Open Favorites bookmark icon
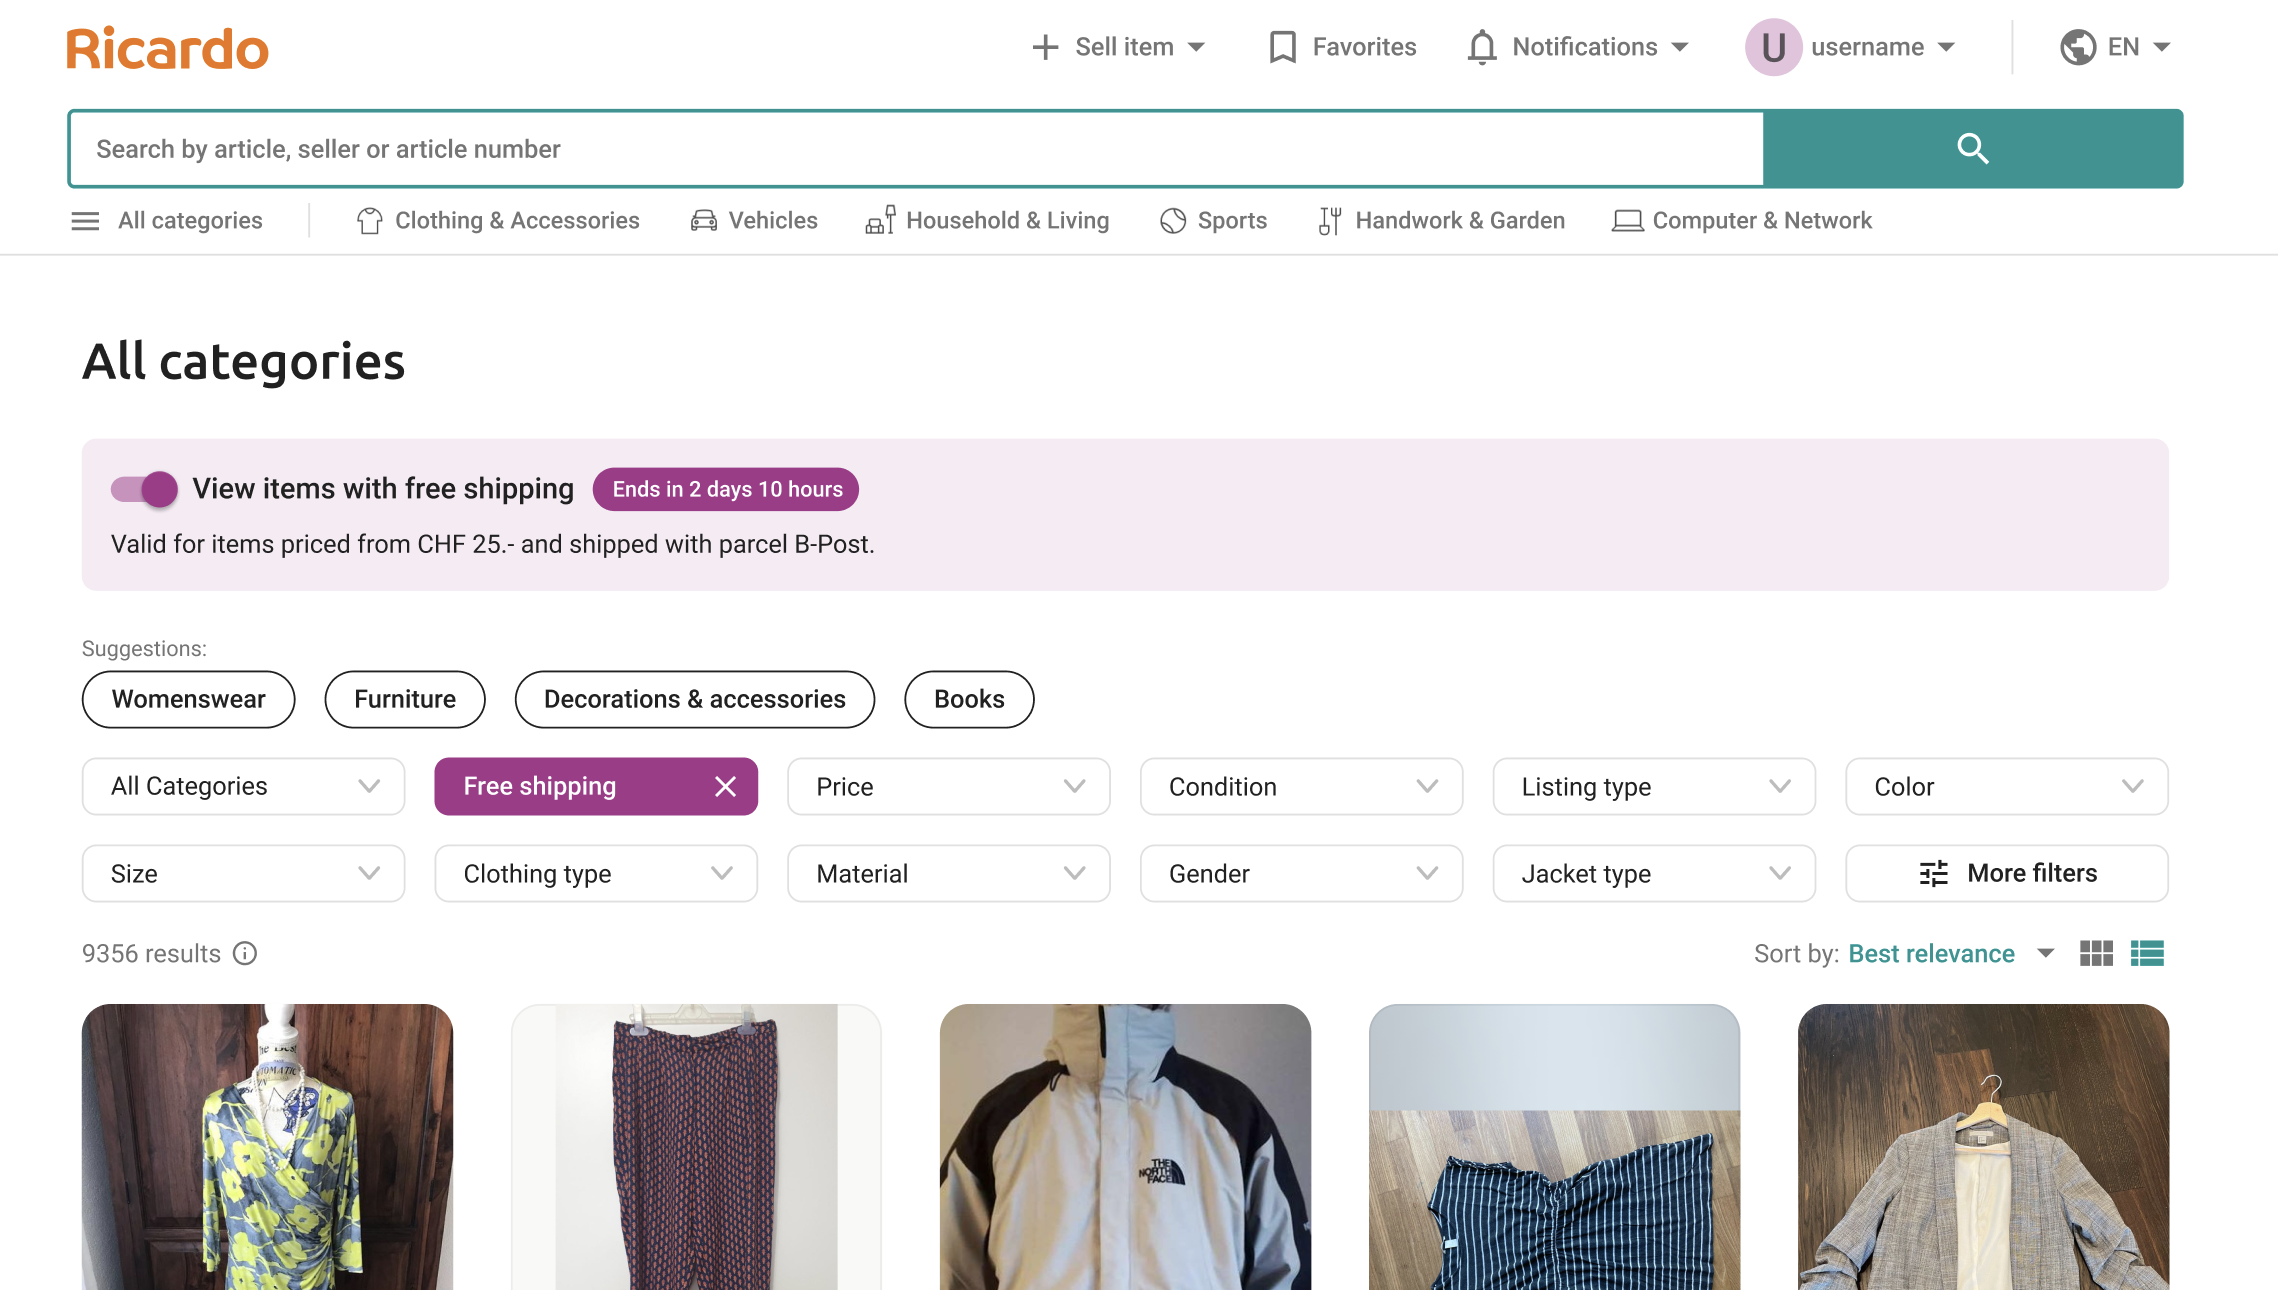 pos(1282,47)
